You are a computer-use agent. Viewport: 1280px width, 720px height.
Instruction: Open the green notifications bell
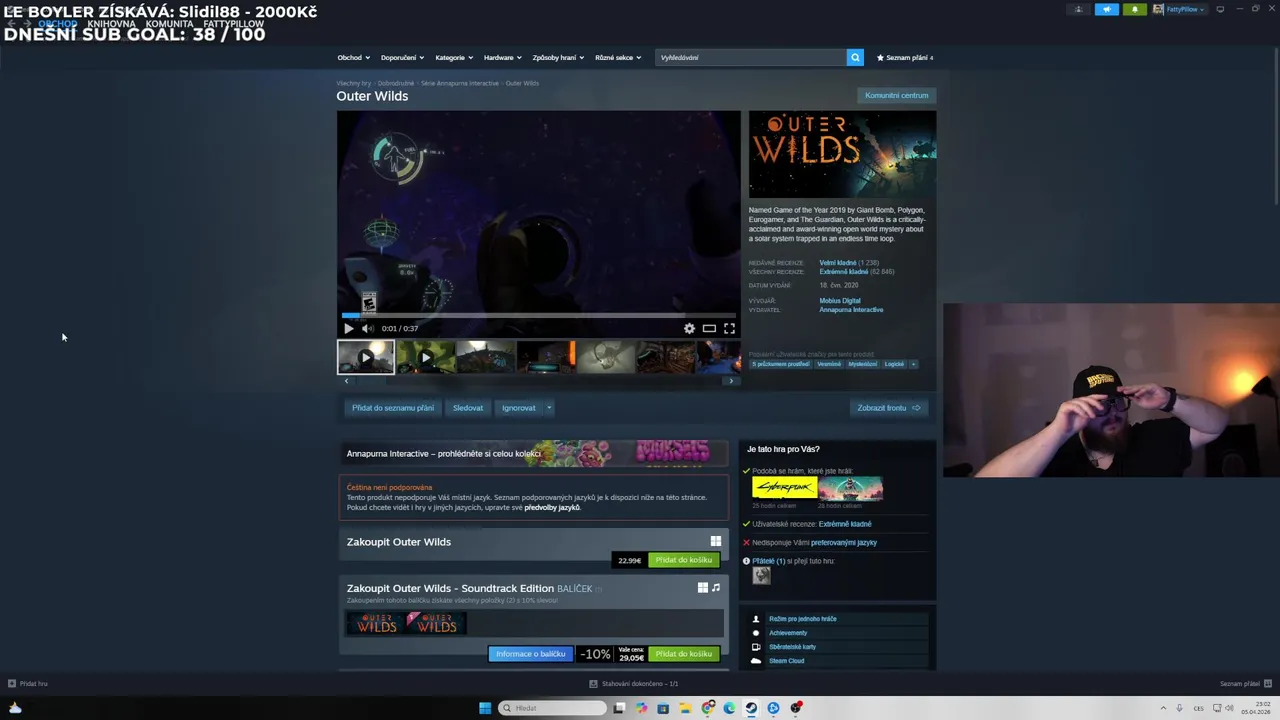1134,9
